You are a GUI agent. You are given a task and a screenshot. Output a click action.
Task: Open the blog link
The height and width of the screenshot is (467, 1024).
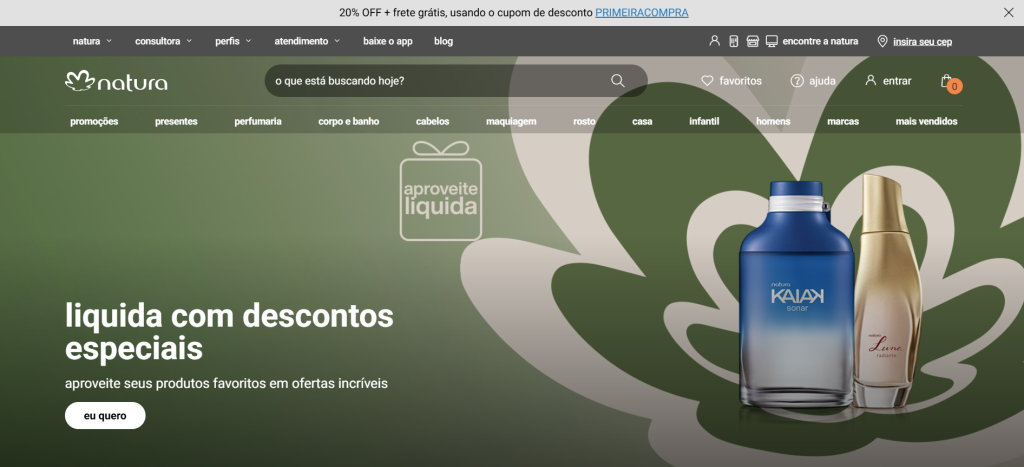click(x=443, y=41)
